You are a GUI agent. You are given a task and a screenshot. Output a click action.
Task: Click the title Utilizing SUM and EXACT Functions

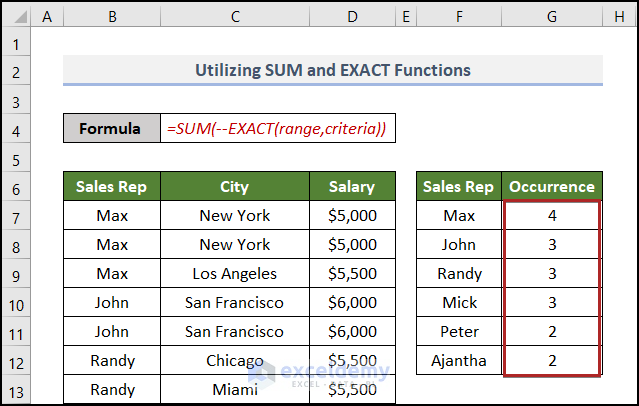click(x=333, y=71)
